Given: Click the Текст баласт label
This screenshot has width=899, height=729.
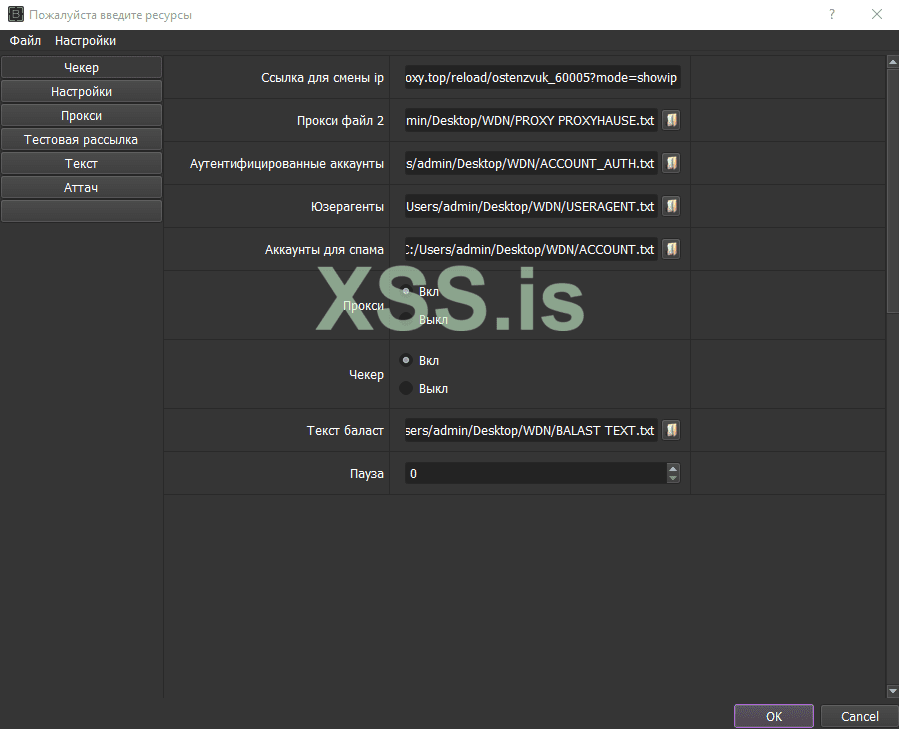Looking at the screenshot, I should point(345,430).
